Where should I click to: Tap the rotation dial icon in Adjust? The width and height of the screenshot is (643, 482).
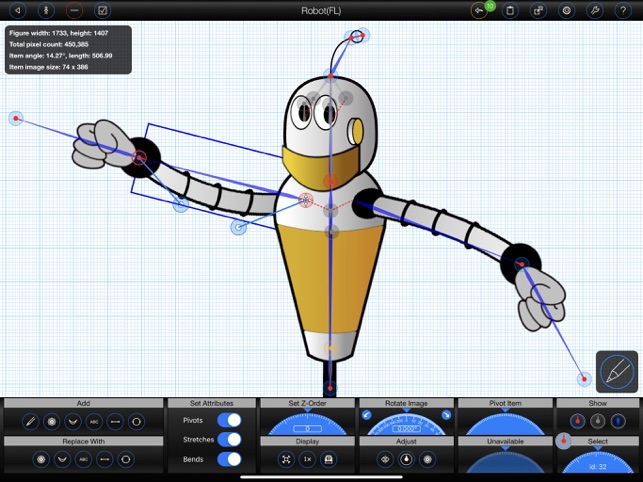(x=406, y=459)
